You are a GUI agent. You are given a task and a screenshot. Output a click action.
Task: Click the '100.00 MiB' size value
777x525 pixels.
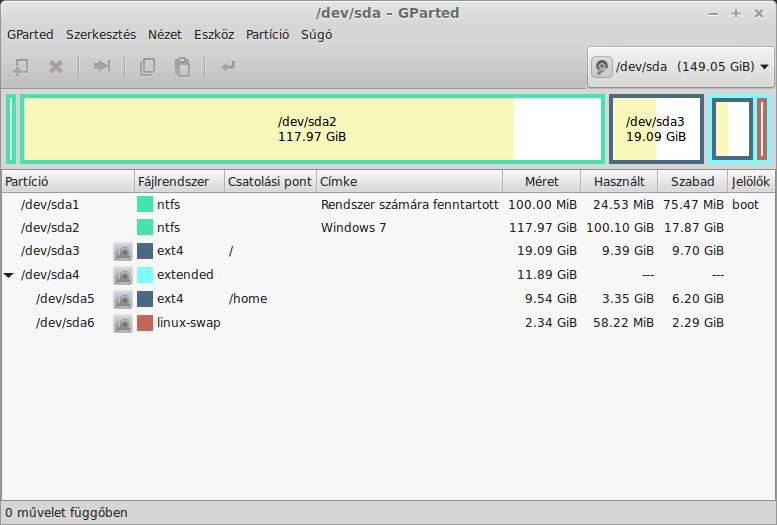click(x=543, y=204)
